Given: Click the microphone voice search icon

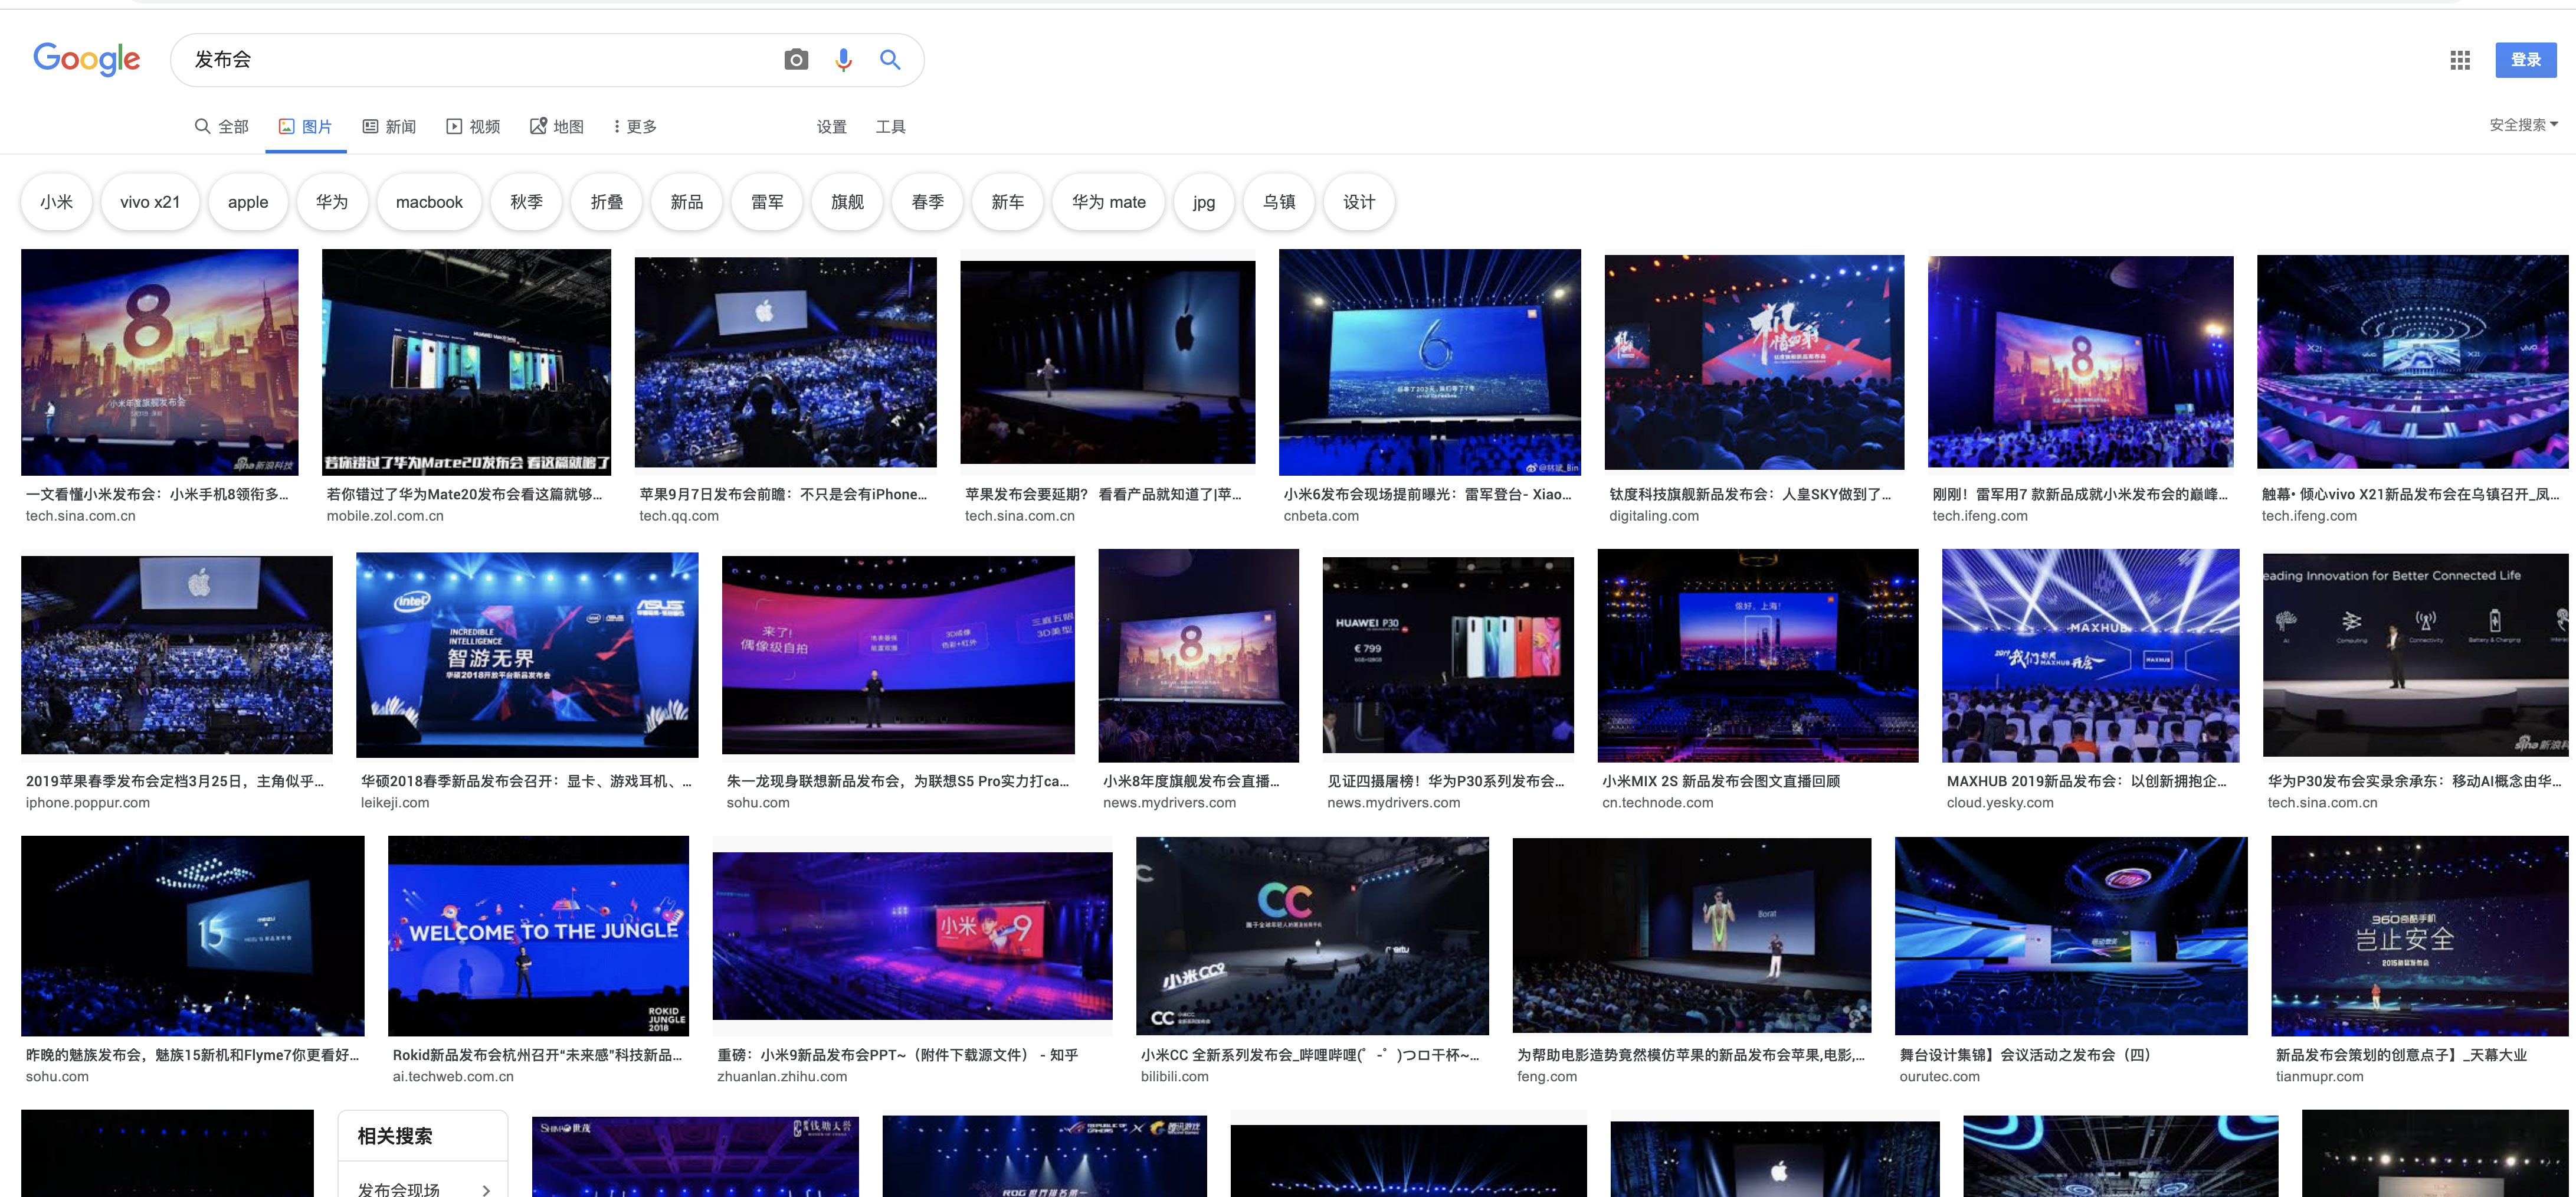Looking at the screenshot, I should coord(843,60).
